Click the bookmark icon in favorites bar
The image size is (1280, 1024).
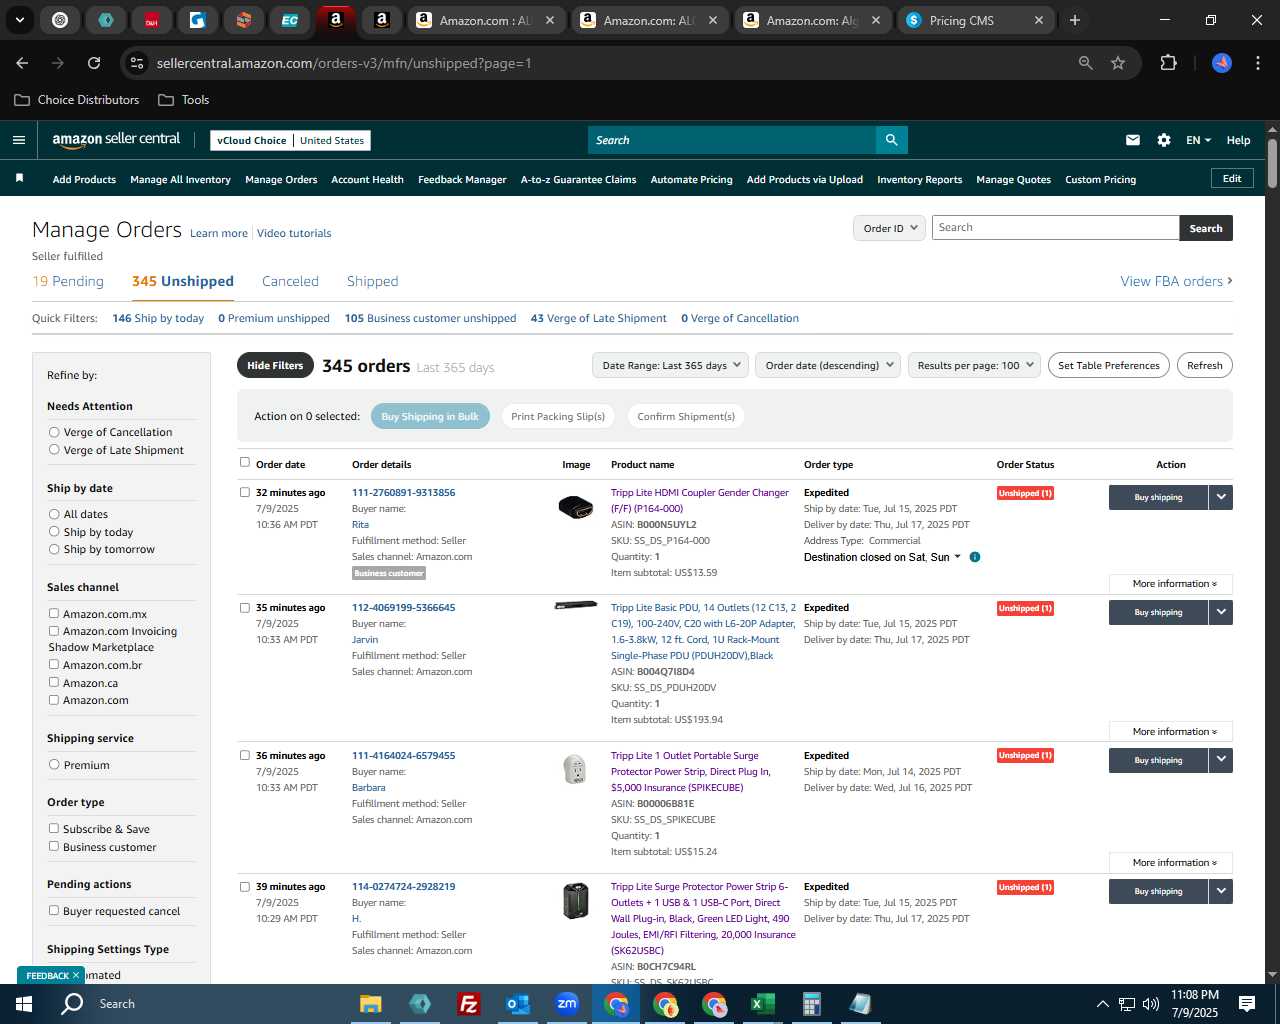19,179
